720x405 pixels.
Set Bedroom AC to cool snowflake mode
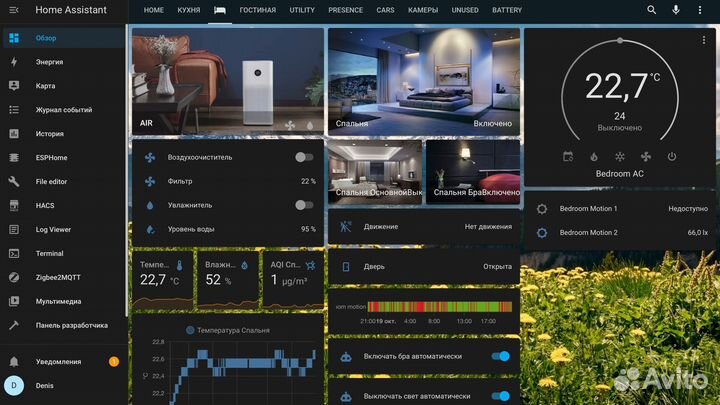pyautogui.click(x=619, y=157)
